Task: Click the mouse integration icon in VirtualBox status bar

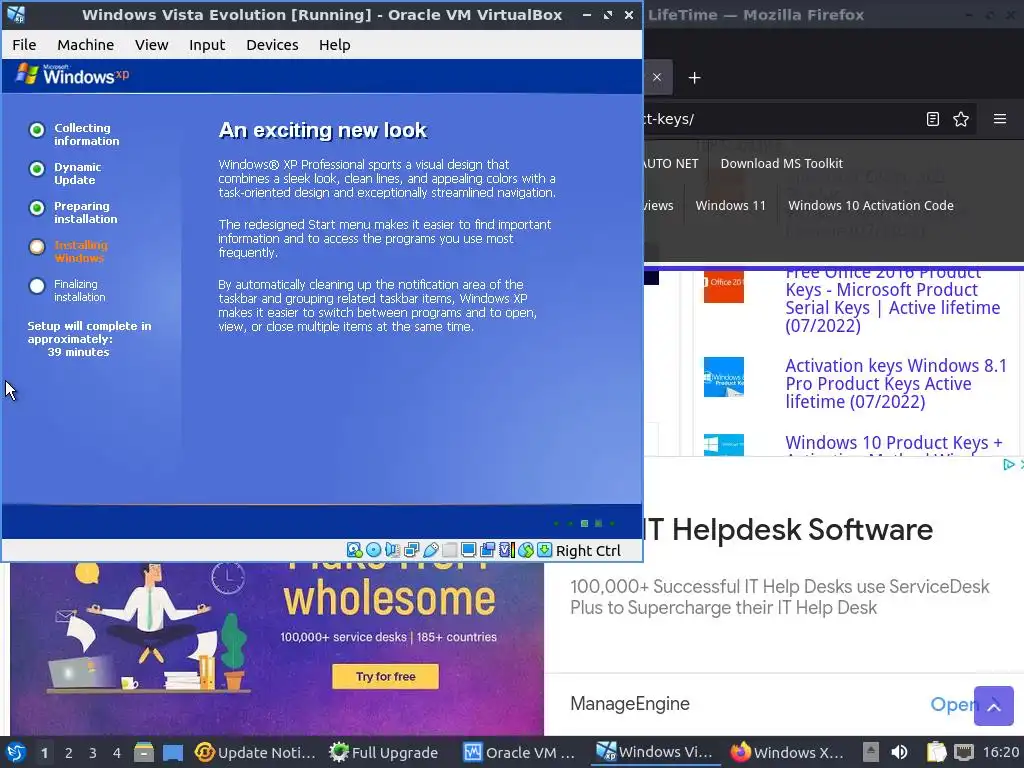Action: (x=526, y=550)
